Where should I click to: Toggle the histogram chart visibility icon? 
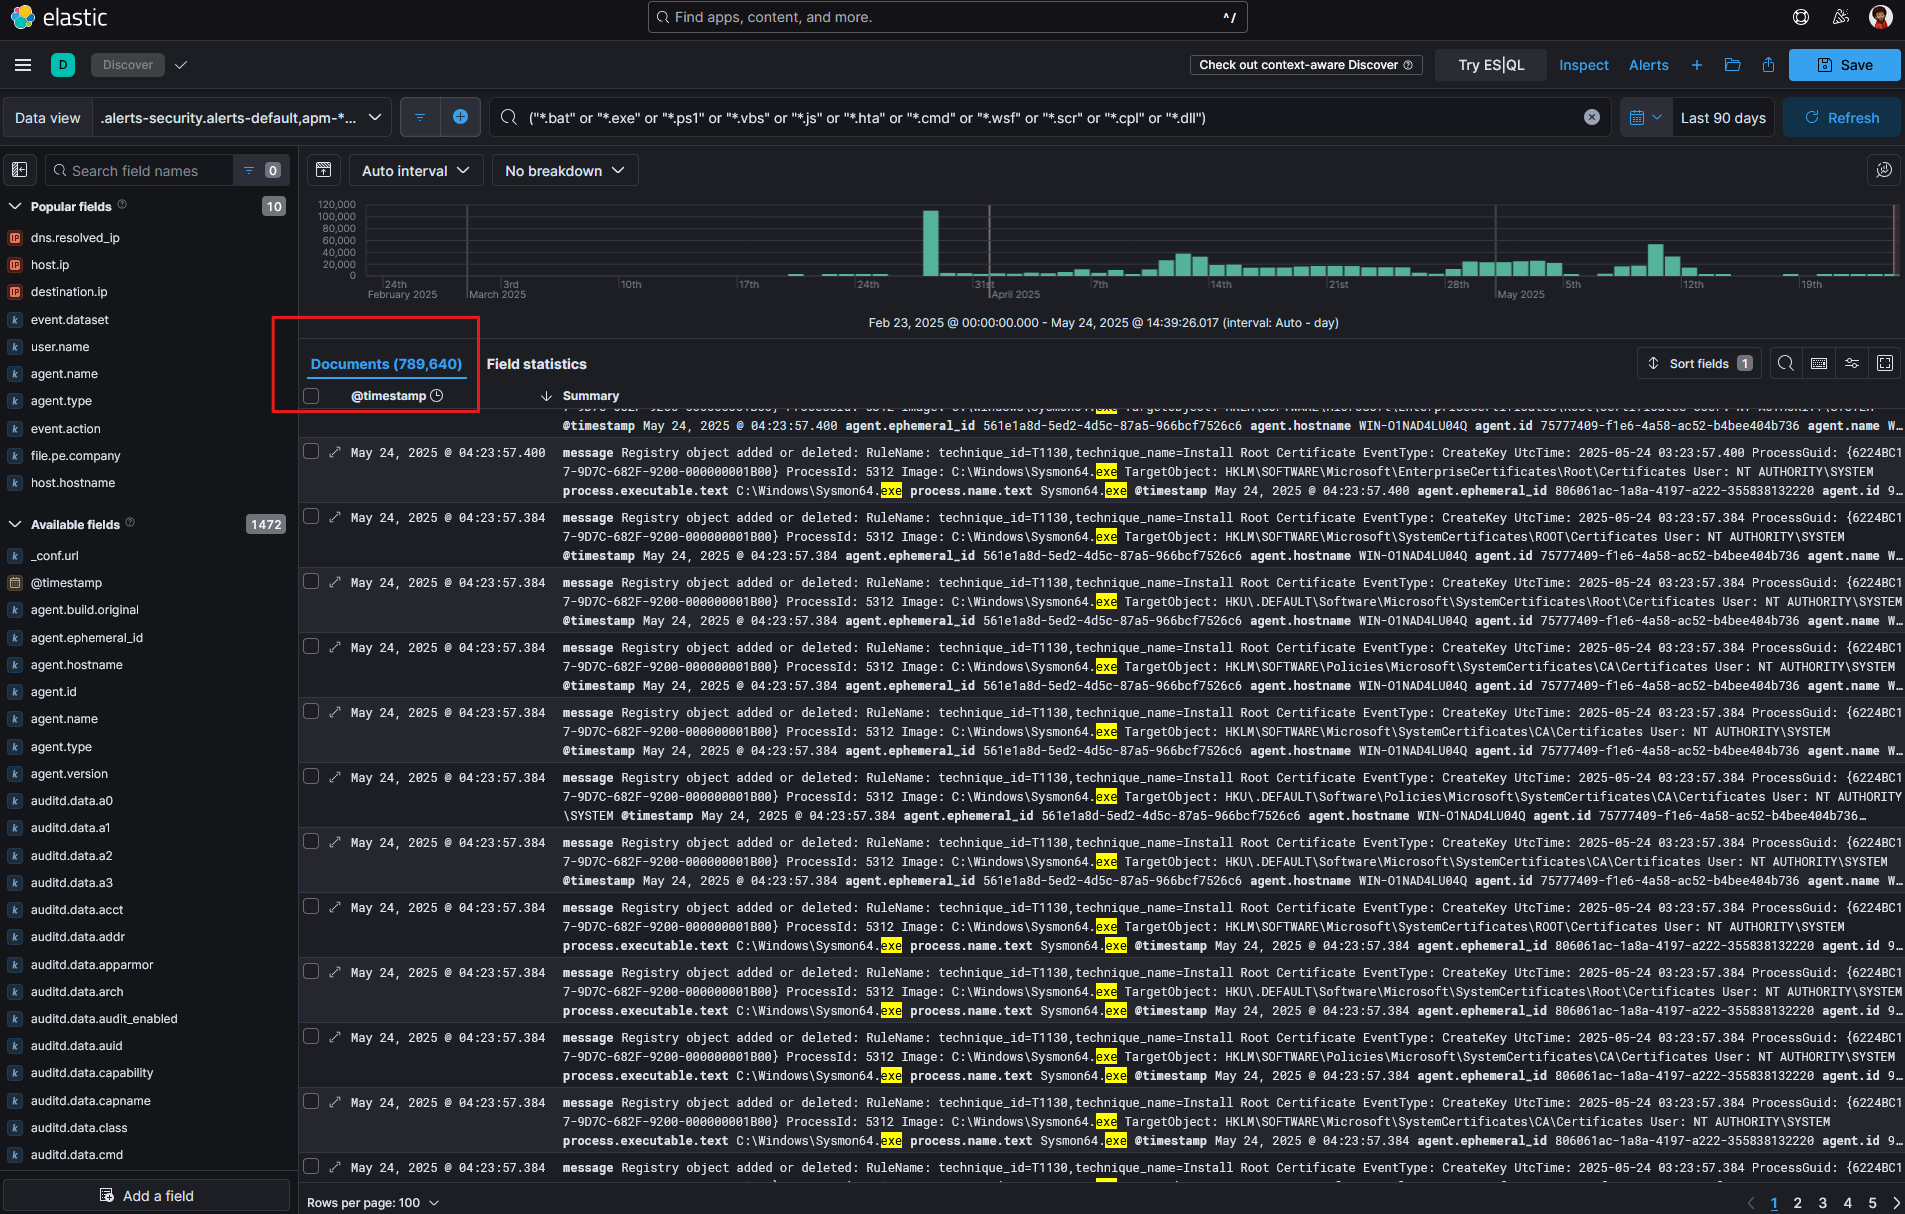coord(324,170)
